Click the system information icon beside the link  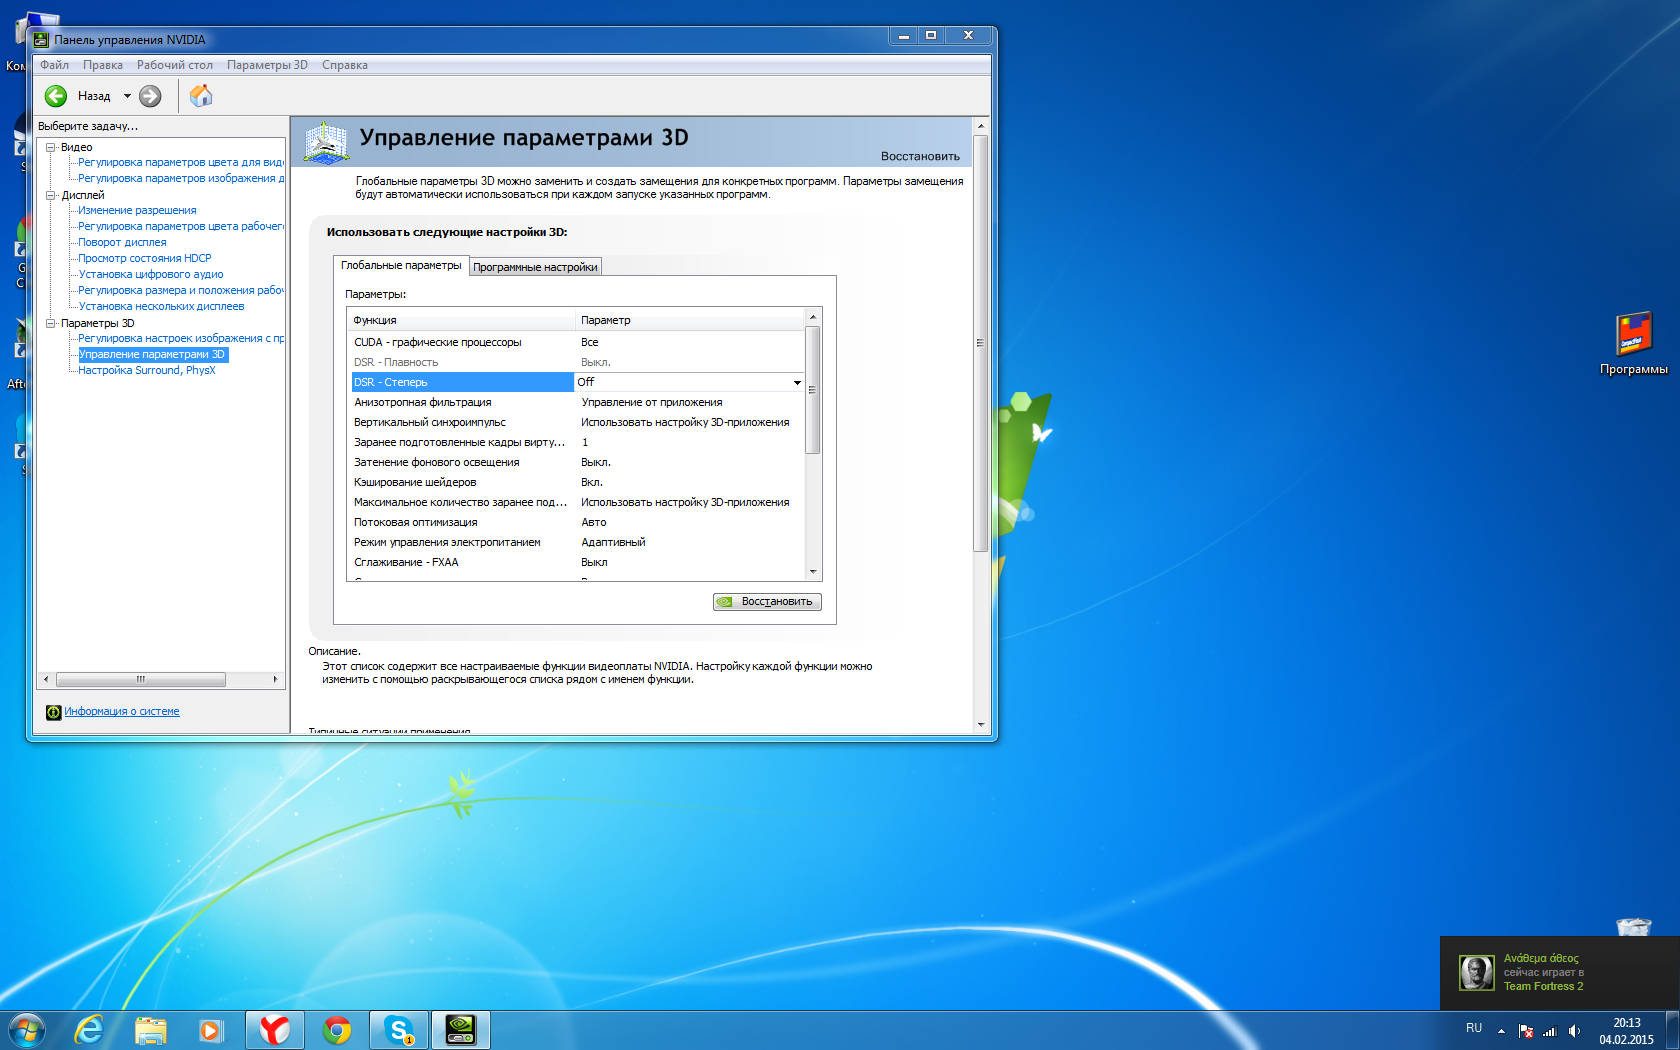tap(54, 712)
